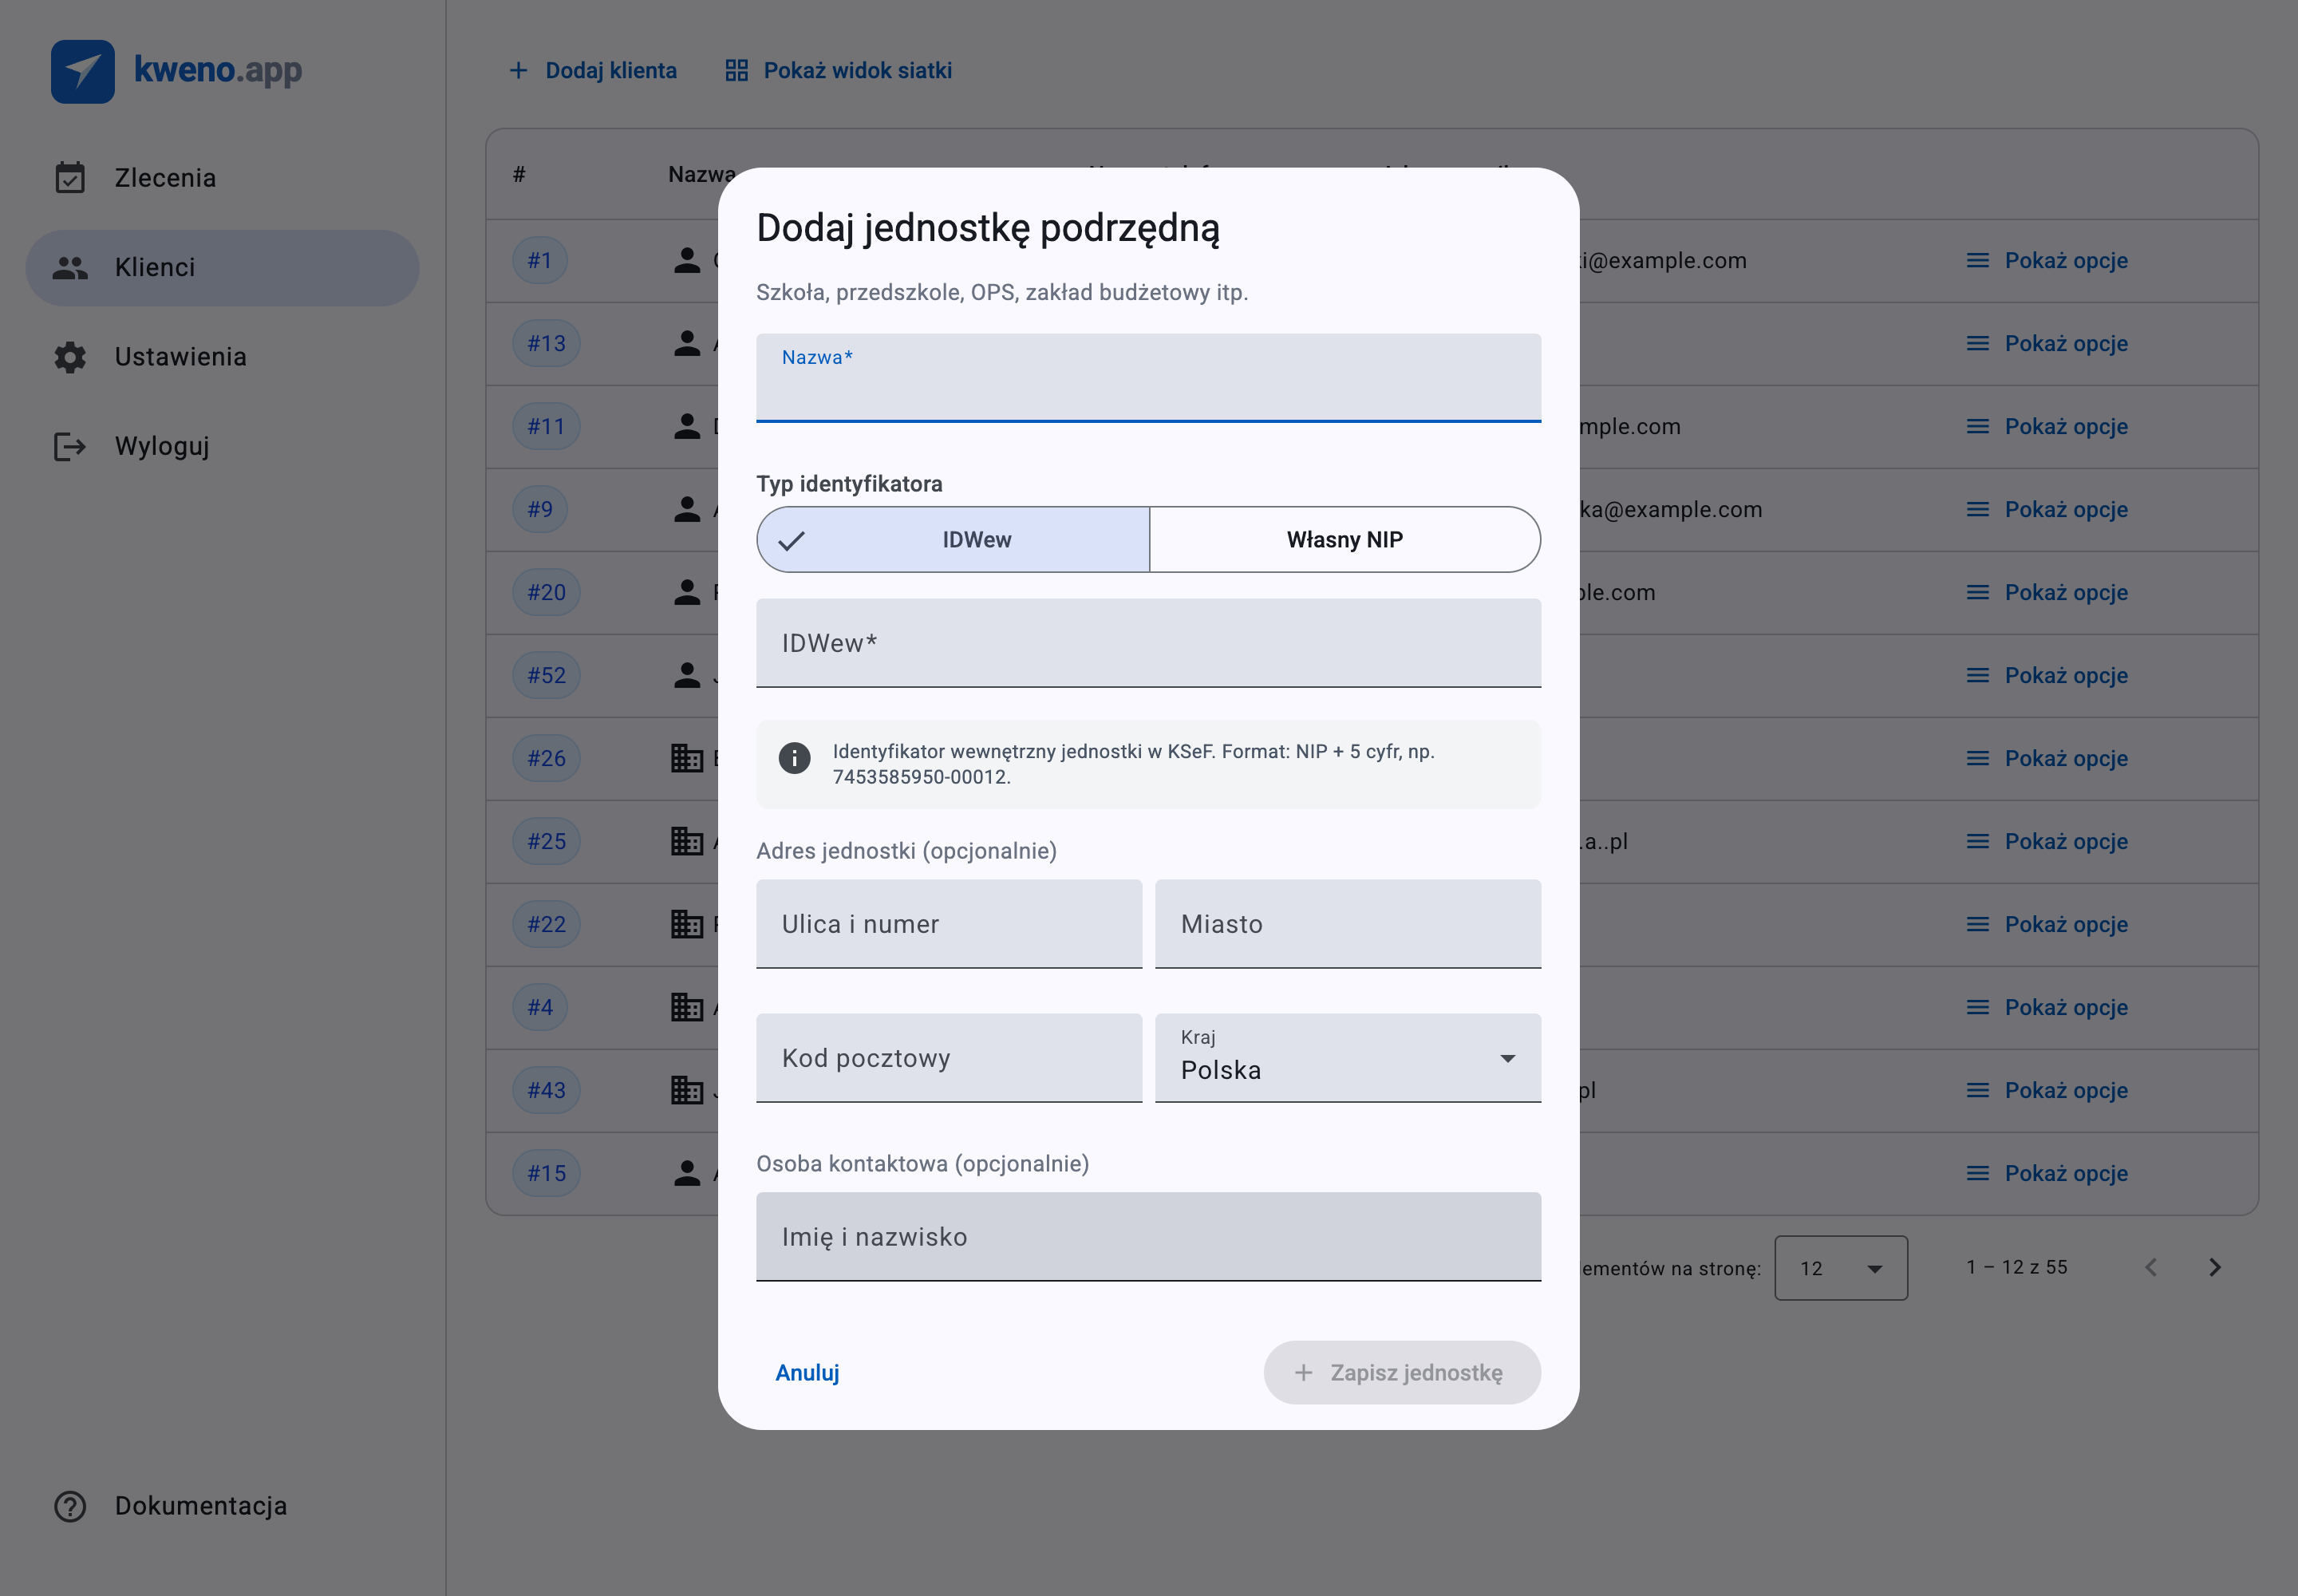Show options for client #25

coord(2047,841)
